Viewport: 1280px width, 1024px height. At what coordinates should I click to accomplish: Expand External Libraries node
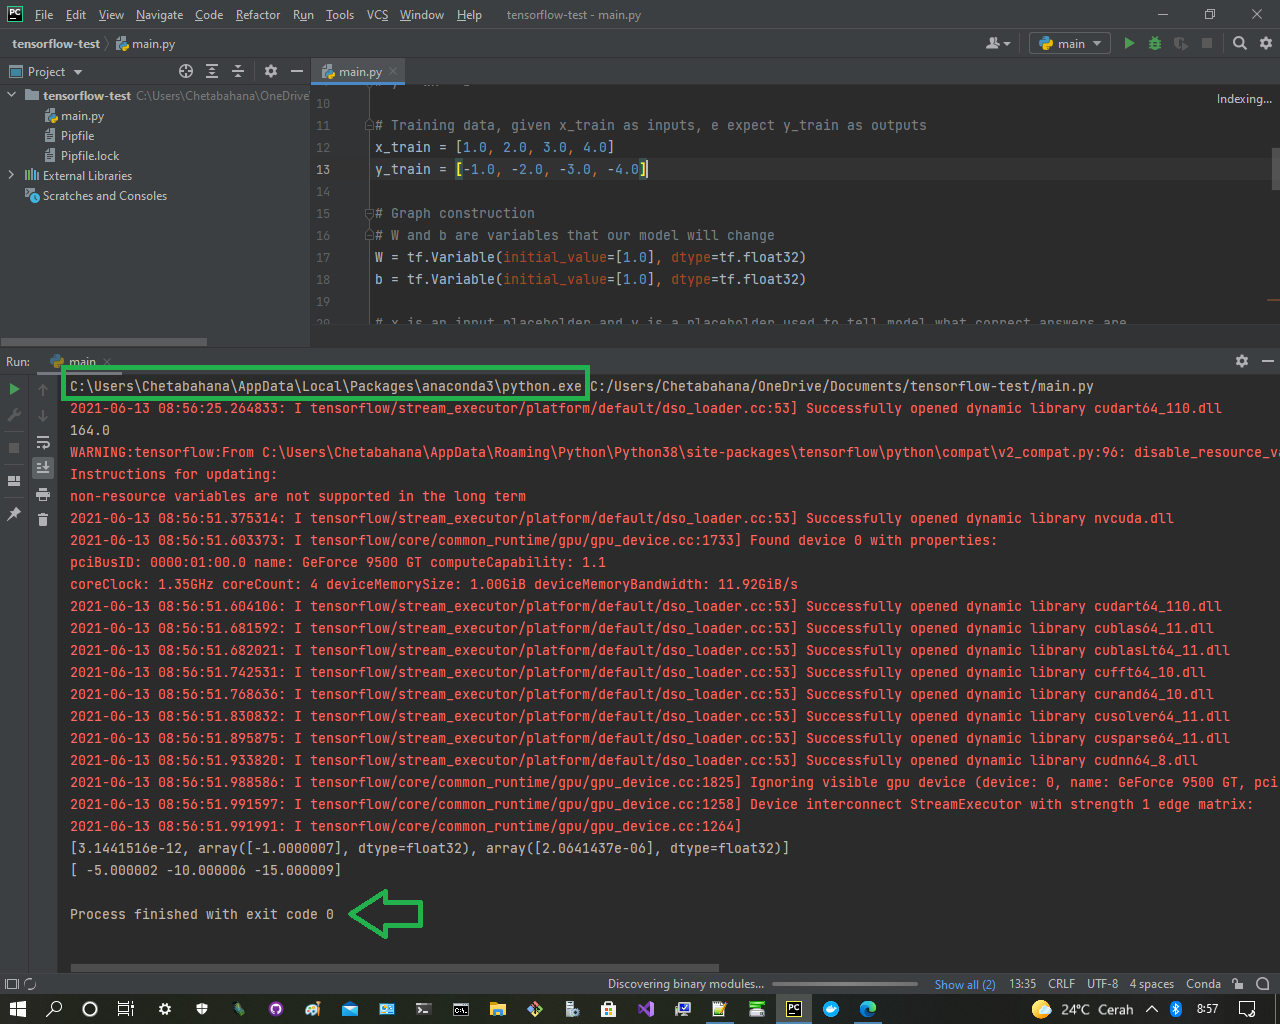pos(12,175)
